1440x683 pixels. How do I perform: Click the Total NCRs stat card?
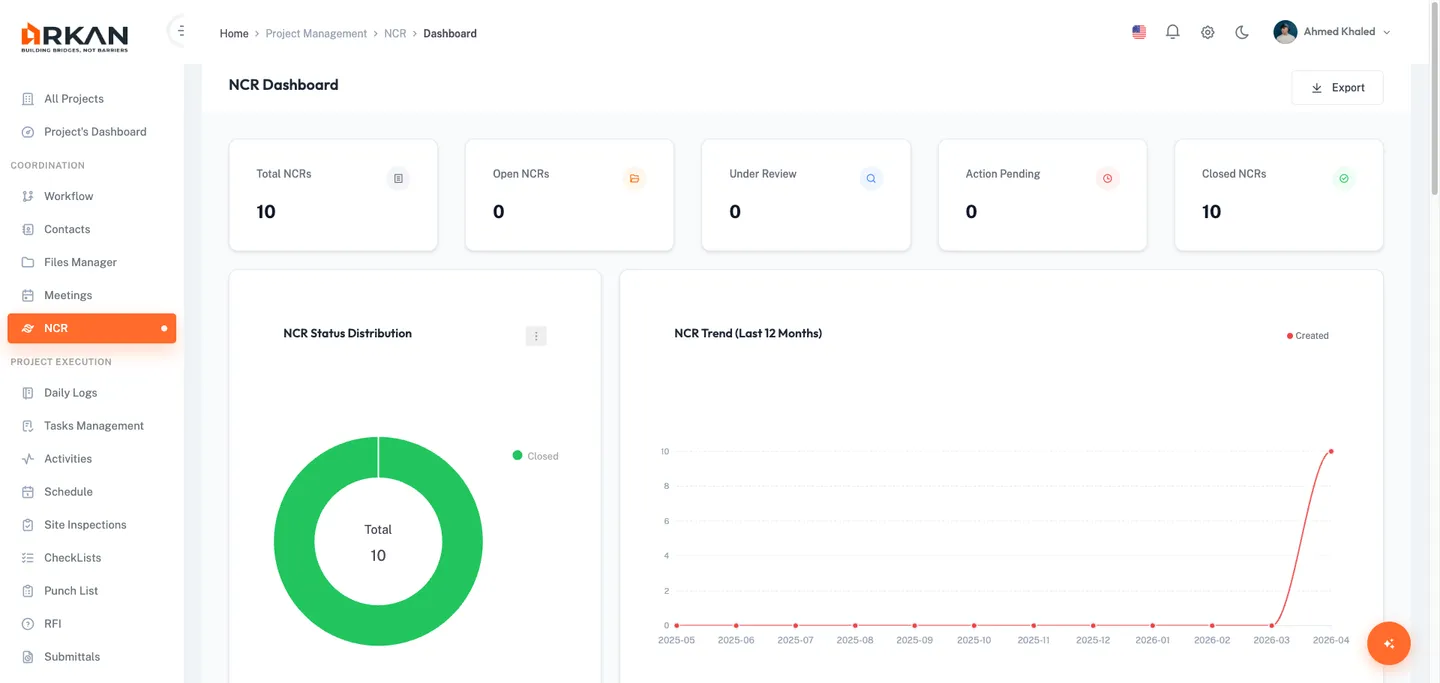(332, 195)
